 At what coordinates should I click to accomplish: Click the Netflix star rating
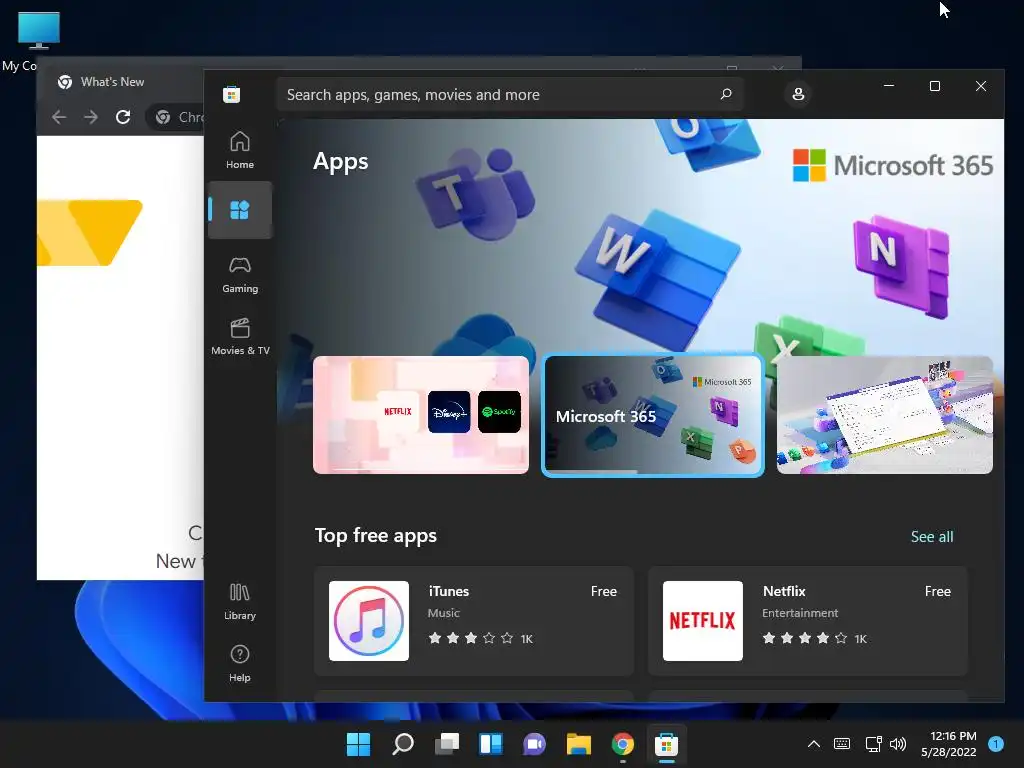click(x=805, y=638)
